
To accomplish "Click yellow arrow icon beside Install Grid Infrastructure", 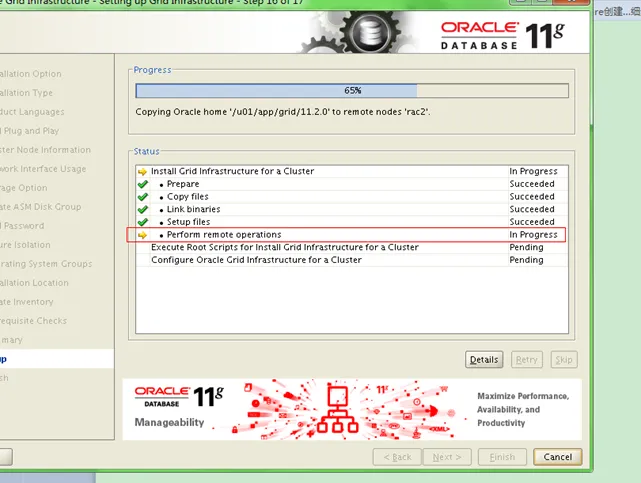I will (142, 172).
